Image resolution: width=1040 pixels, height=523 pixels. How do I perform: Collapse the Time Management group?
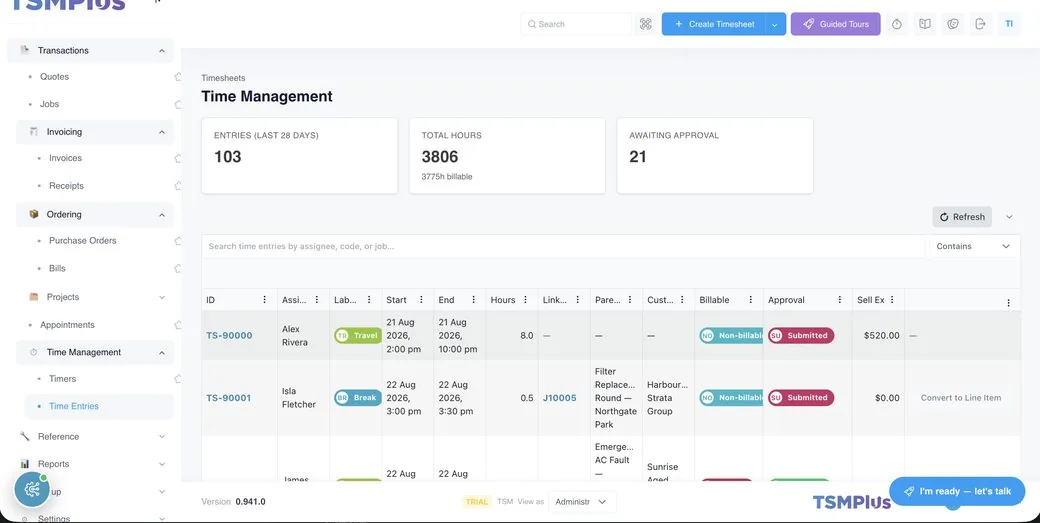(x=162, y=353)
